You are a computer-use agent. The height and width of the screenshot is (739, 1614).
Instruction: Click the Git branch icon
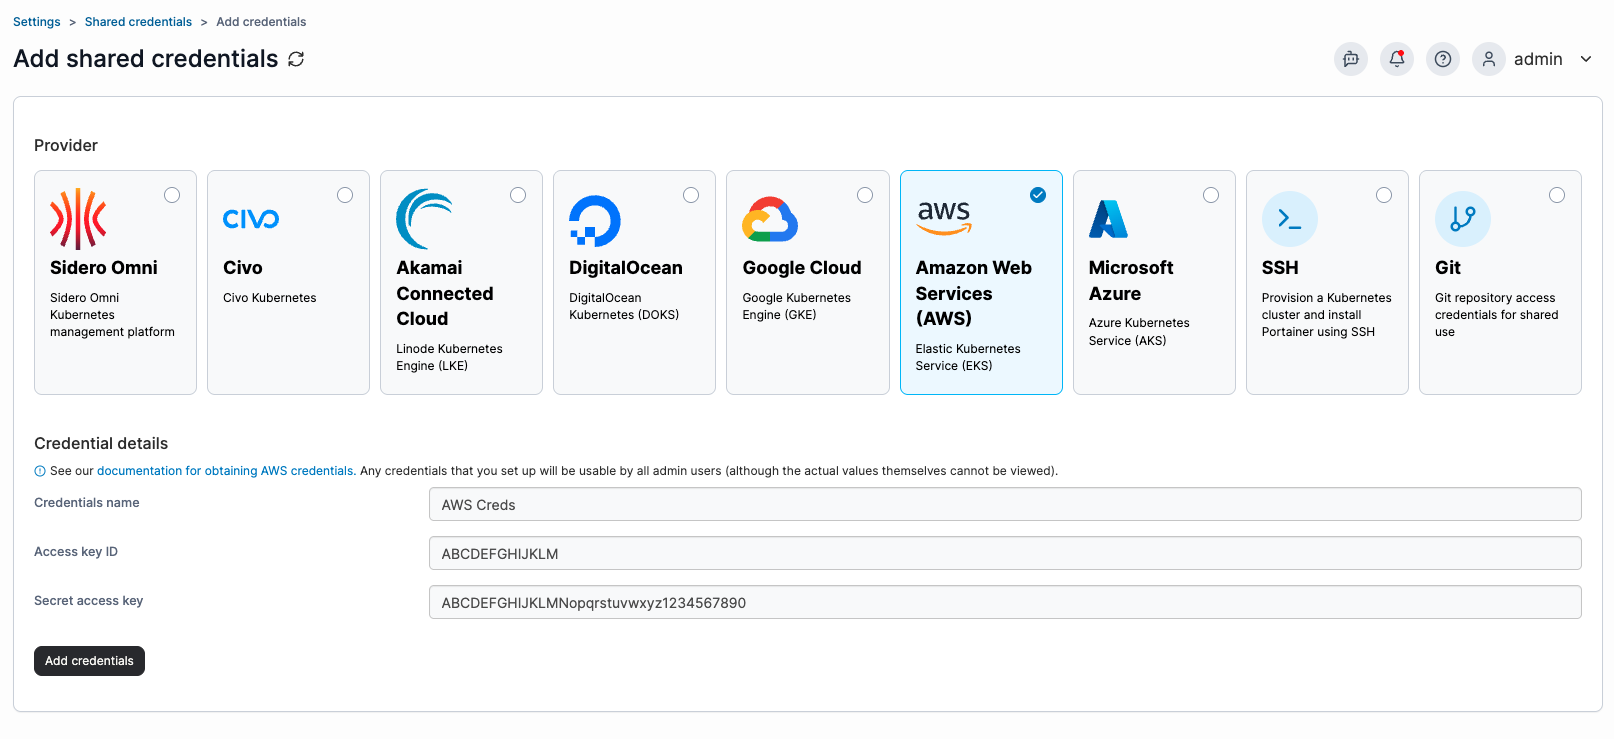1462,219
